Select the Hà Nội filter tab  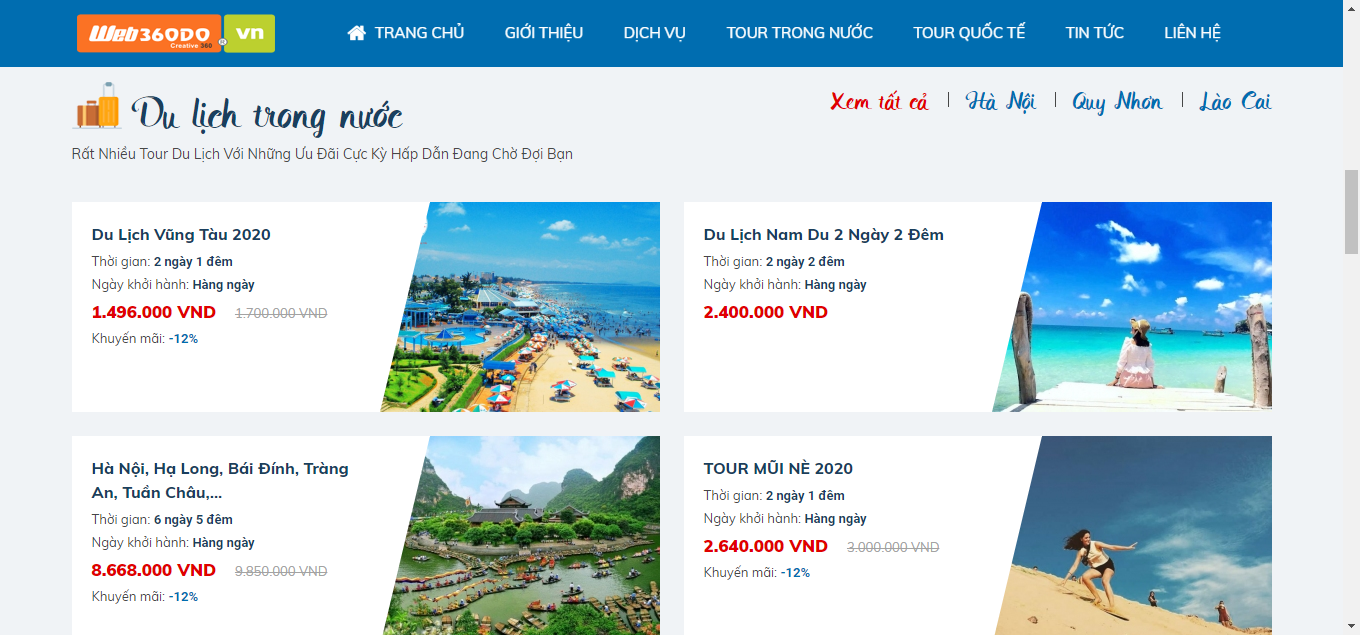pos(1001,102)
